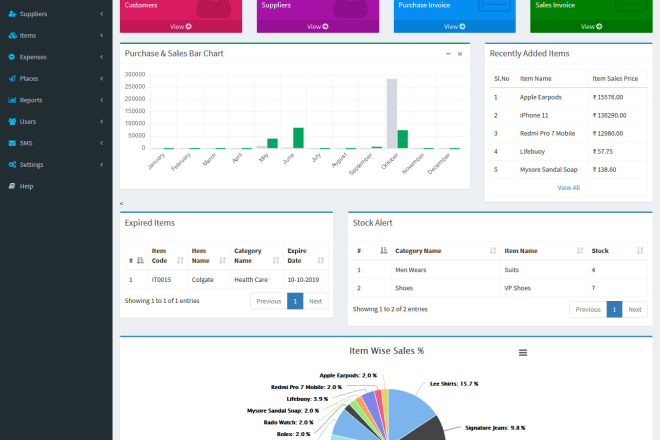This screenshot has height=440, width=660.
Task: Click the Places plane icon in sidebar
Action: (x=12, y=78)
